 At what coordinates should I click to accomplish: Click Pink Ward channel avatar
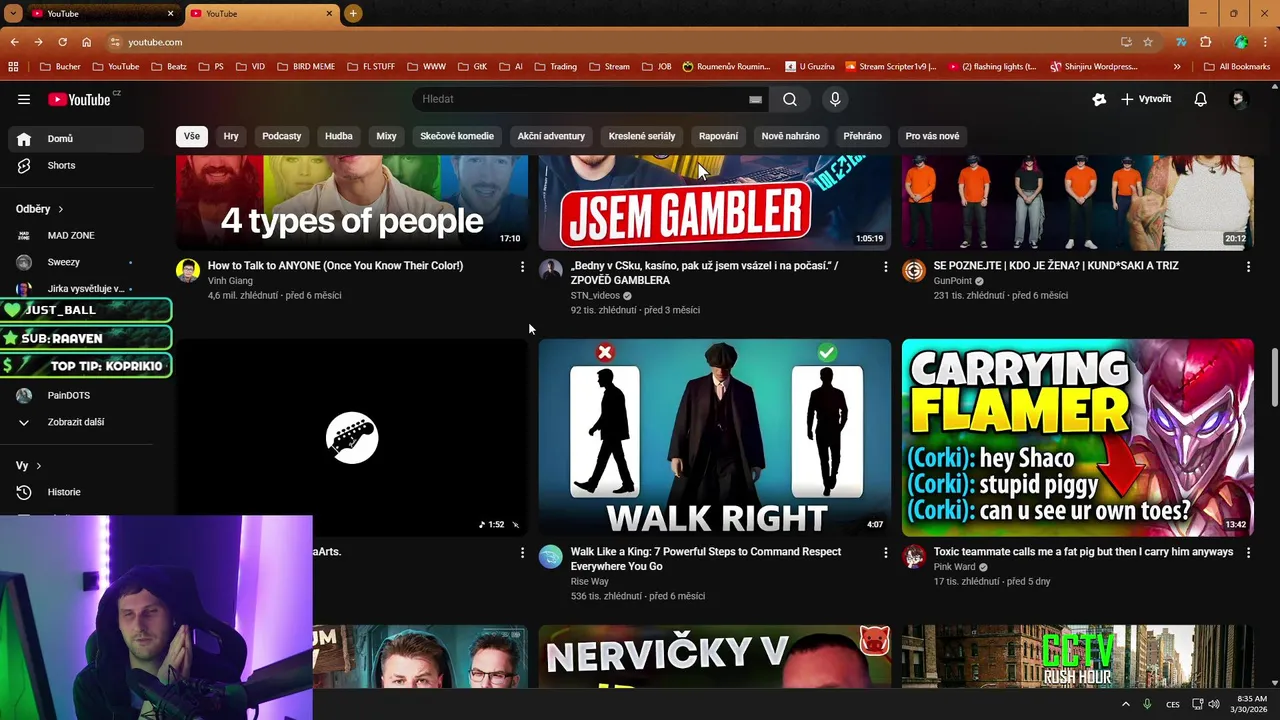914,556
